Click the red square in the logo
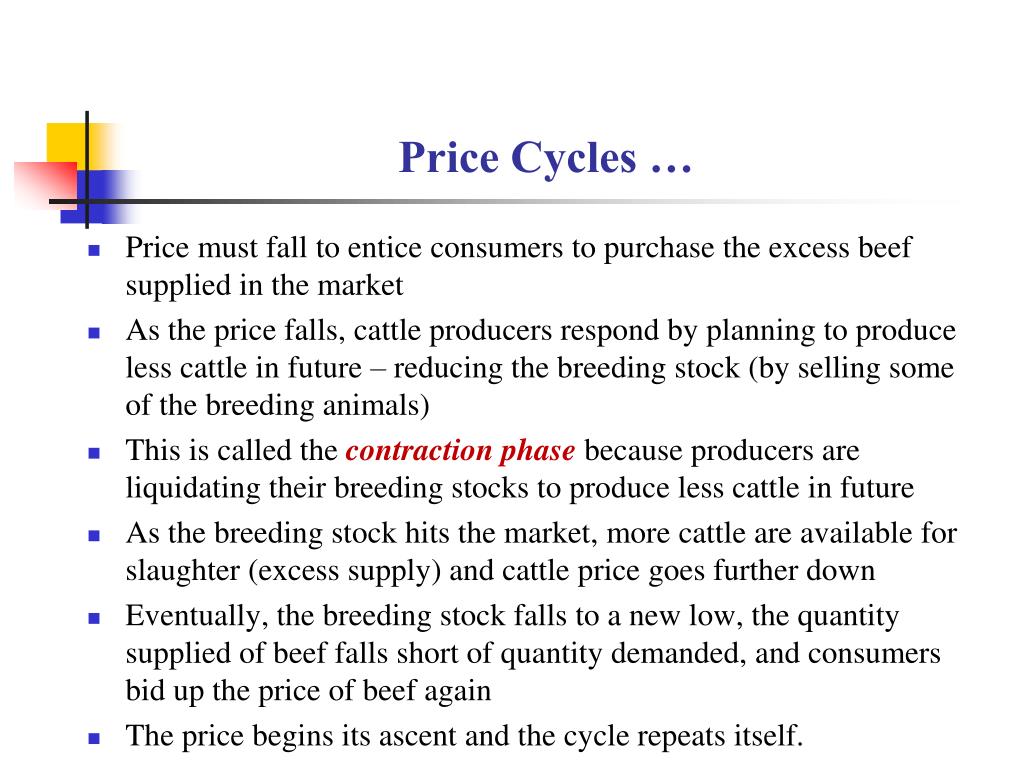Viewport: 1024px width, 768px height. [44, 185]
